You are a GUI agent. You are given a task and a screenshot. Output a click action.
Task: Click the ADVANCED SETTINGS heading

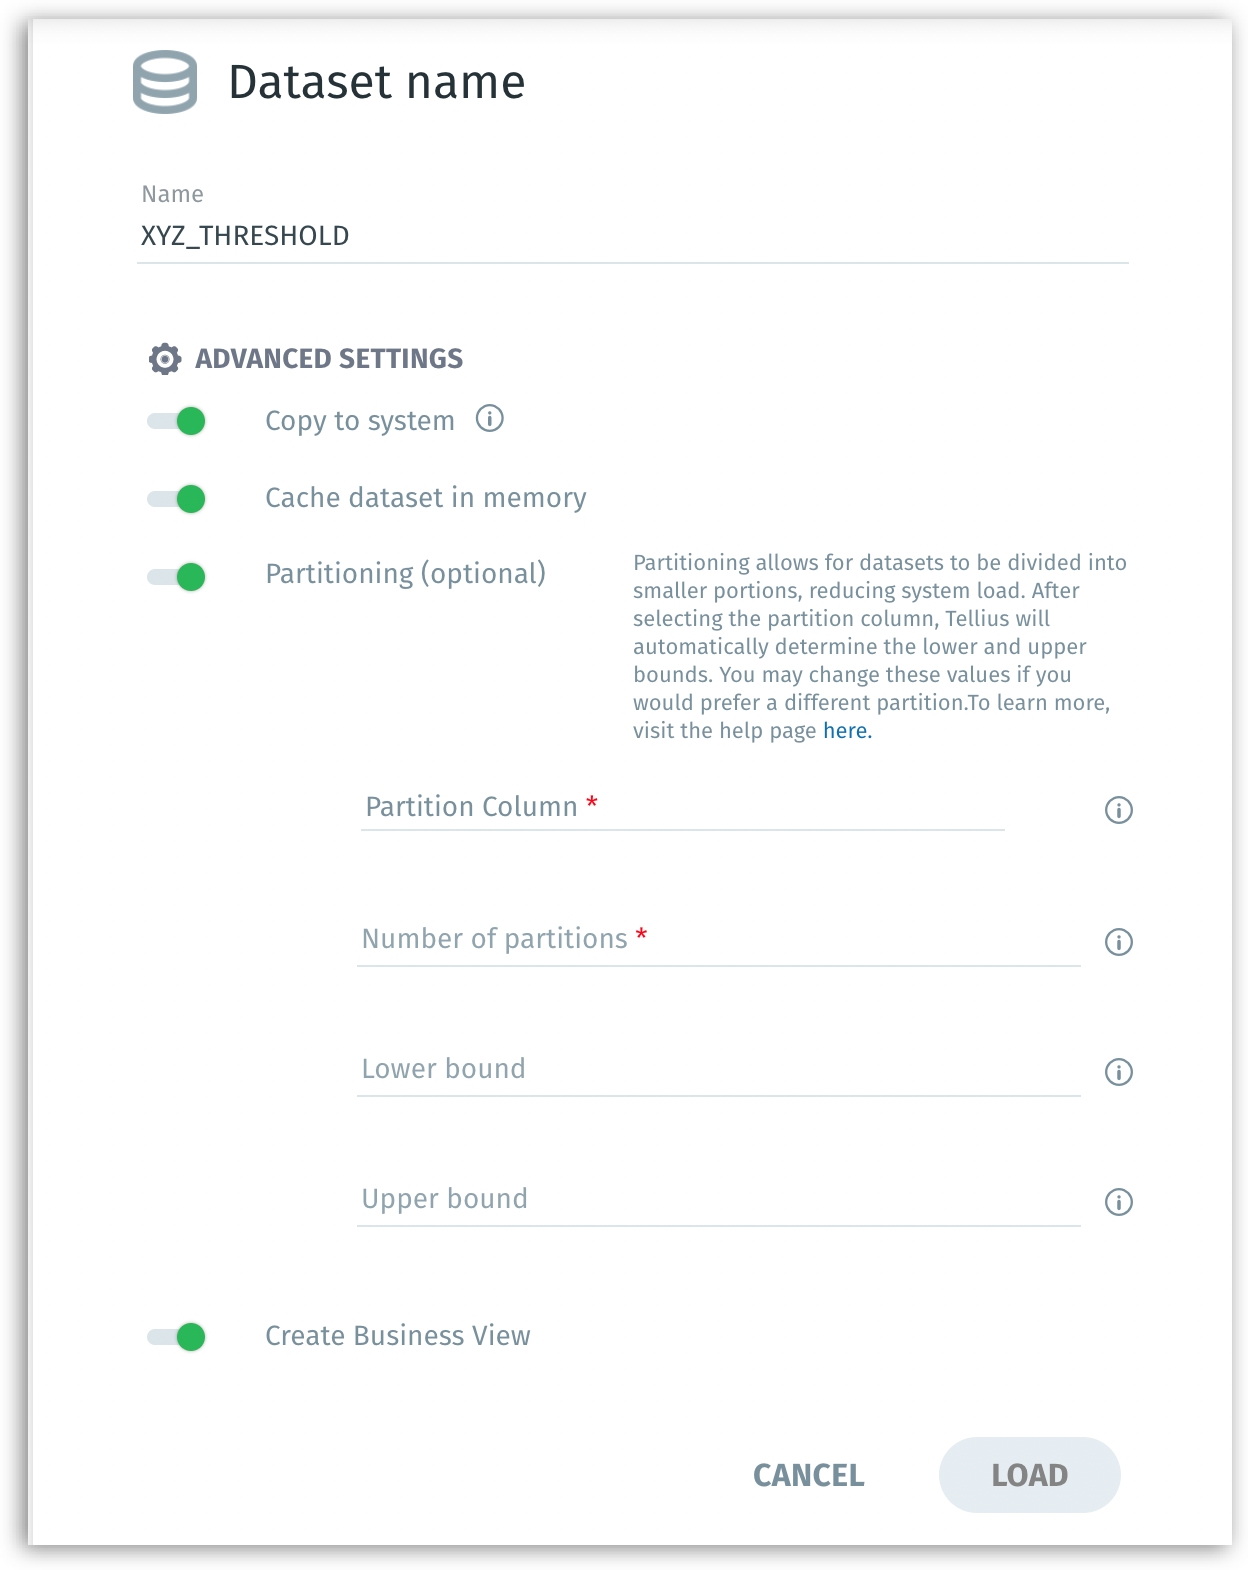click(x=329, y=359)
